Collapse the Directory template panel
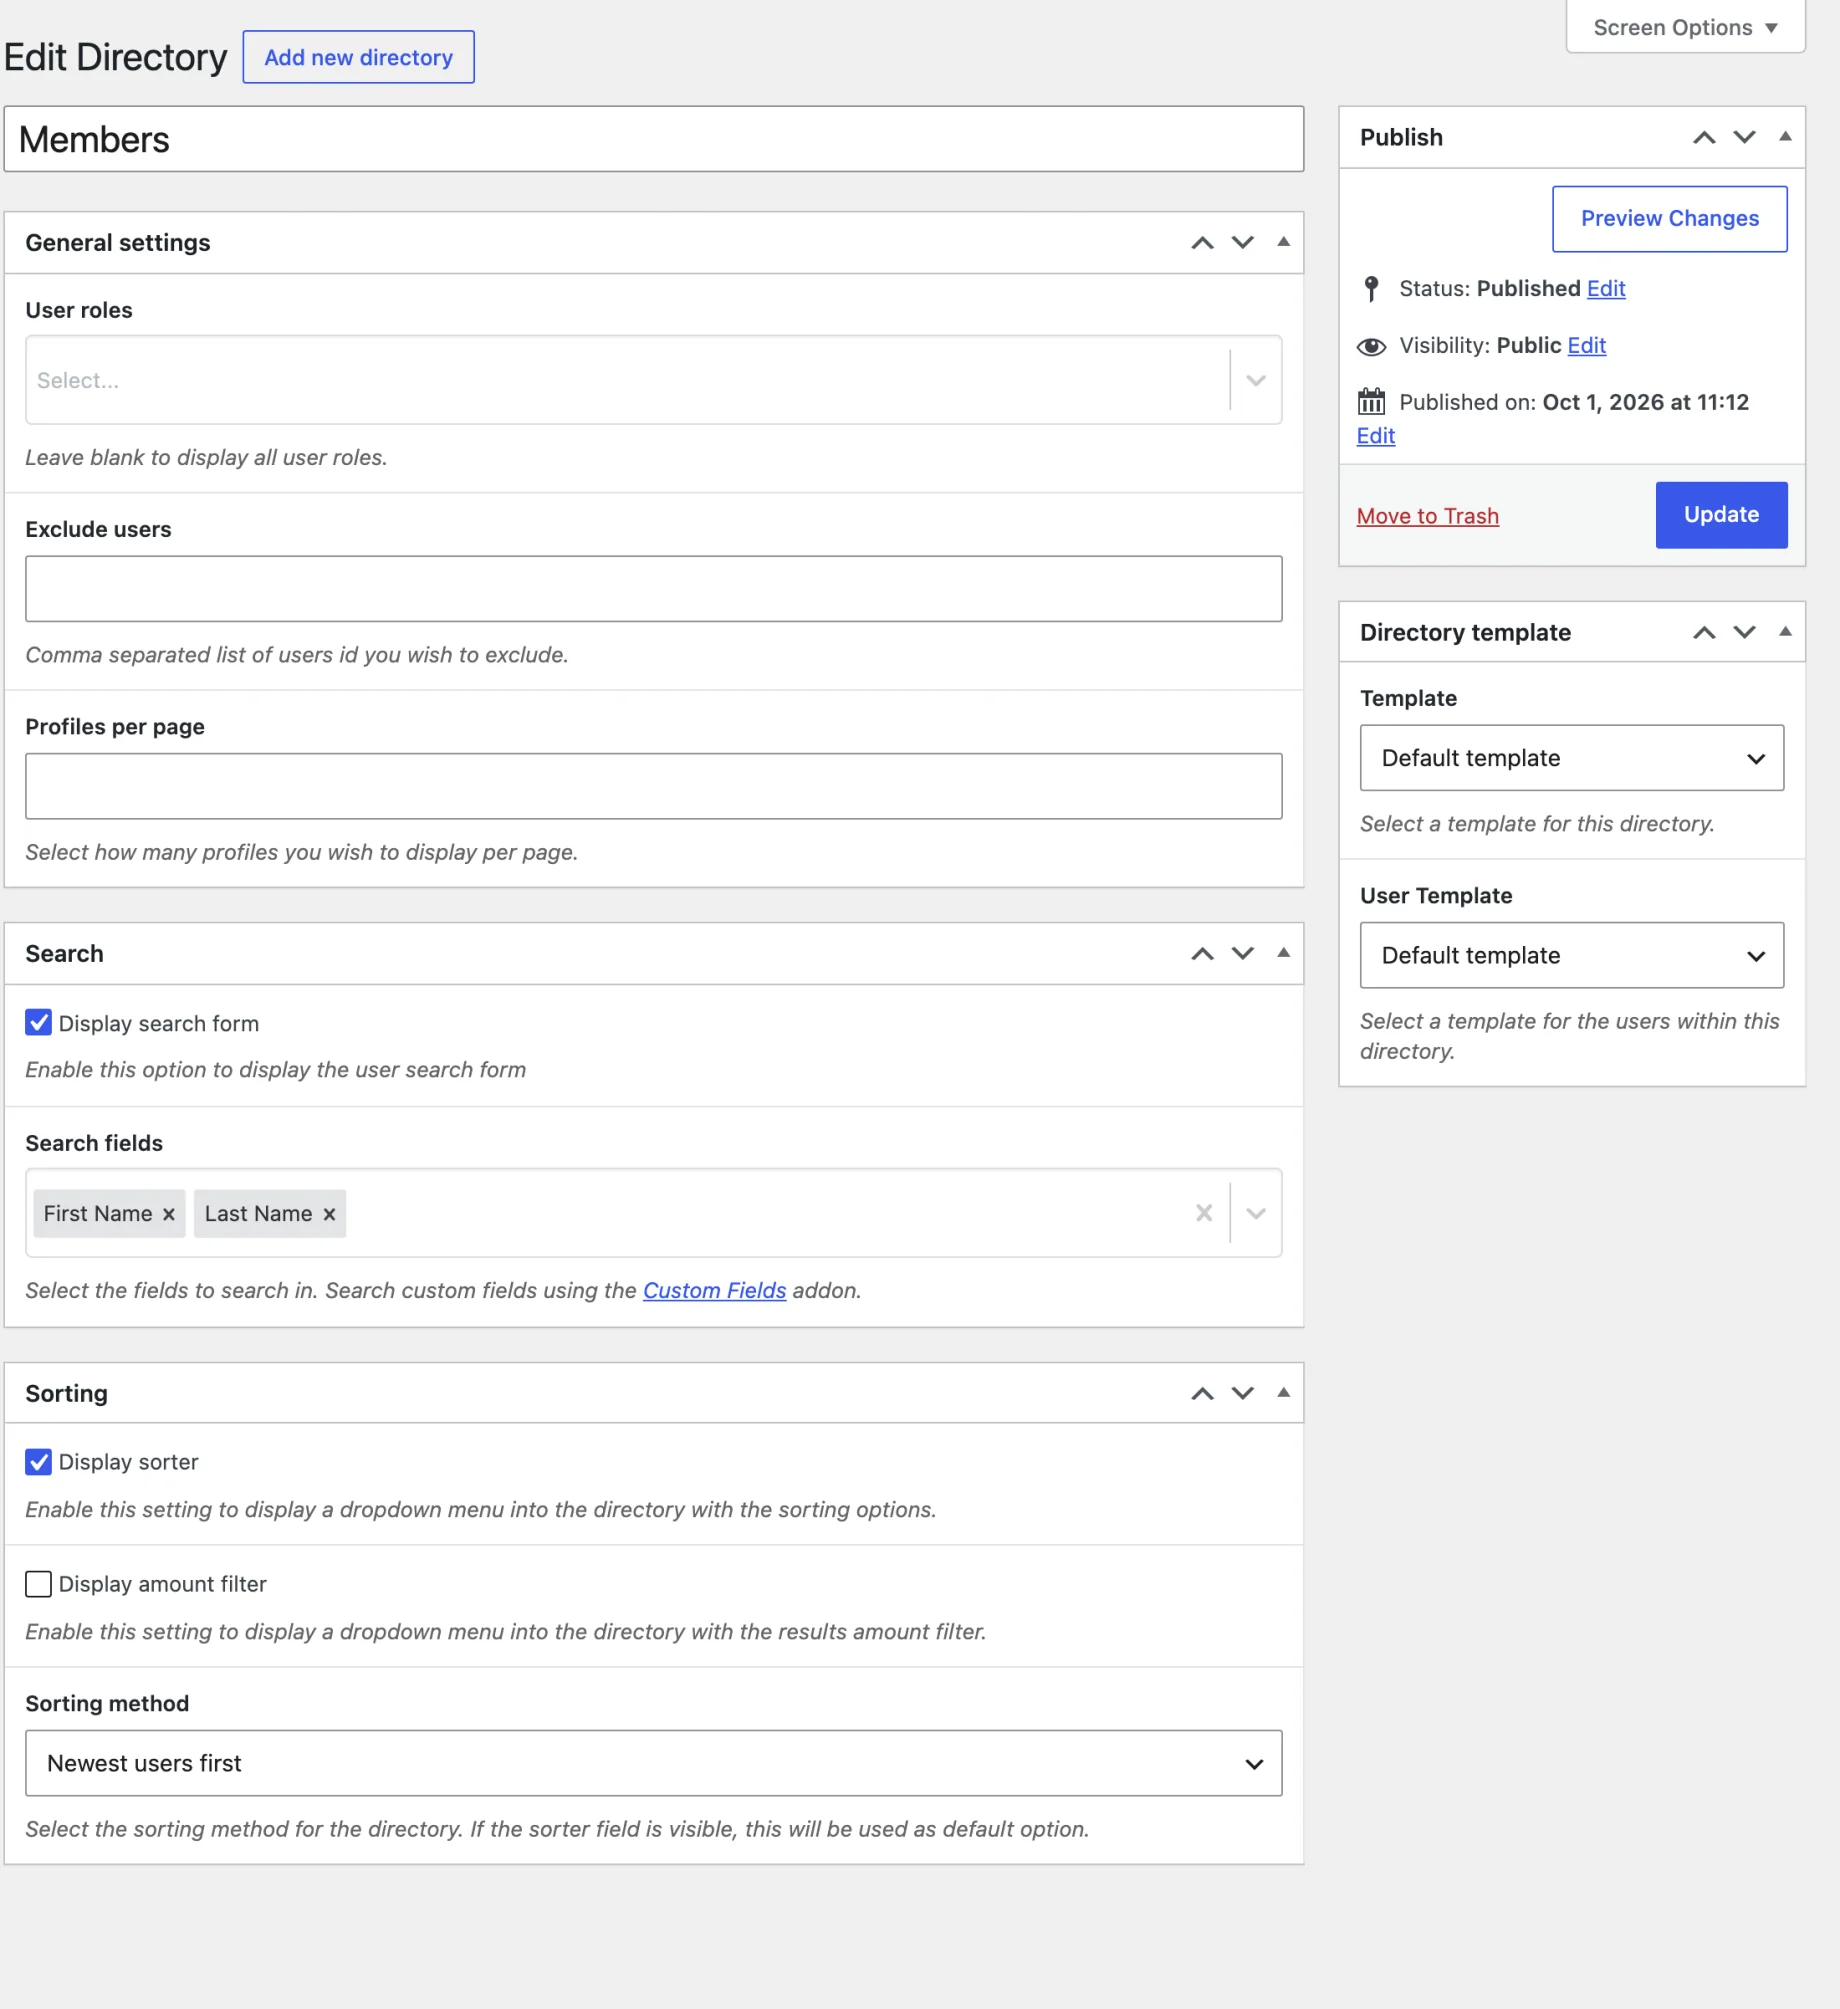 pos(1786,632)
